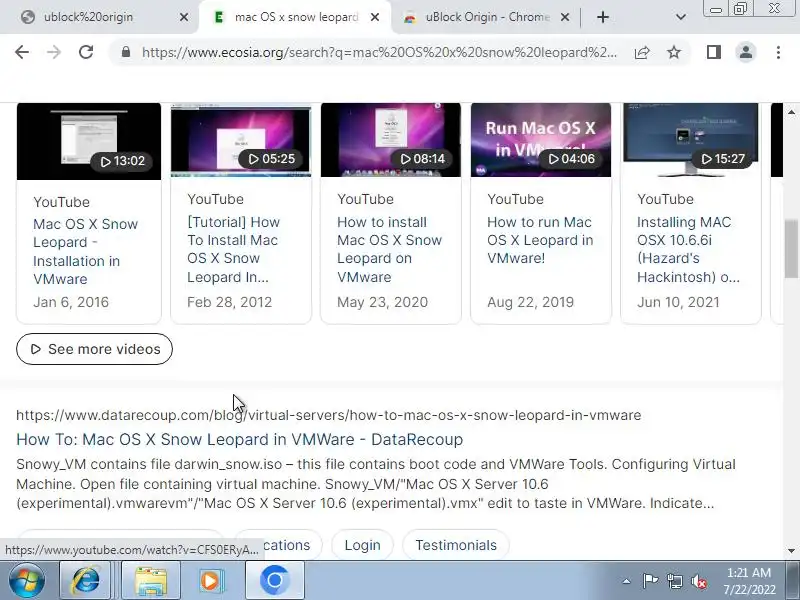The height and width of the screenshot is (600, 800).
Task: Open How to run Mac OS X Leopard in VMware!
Action: point(540,240)
